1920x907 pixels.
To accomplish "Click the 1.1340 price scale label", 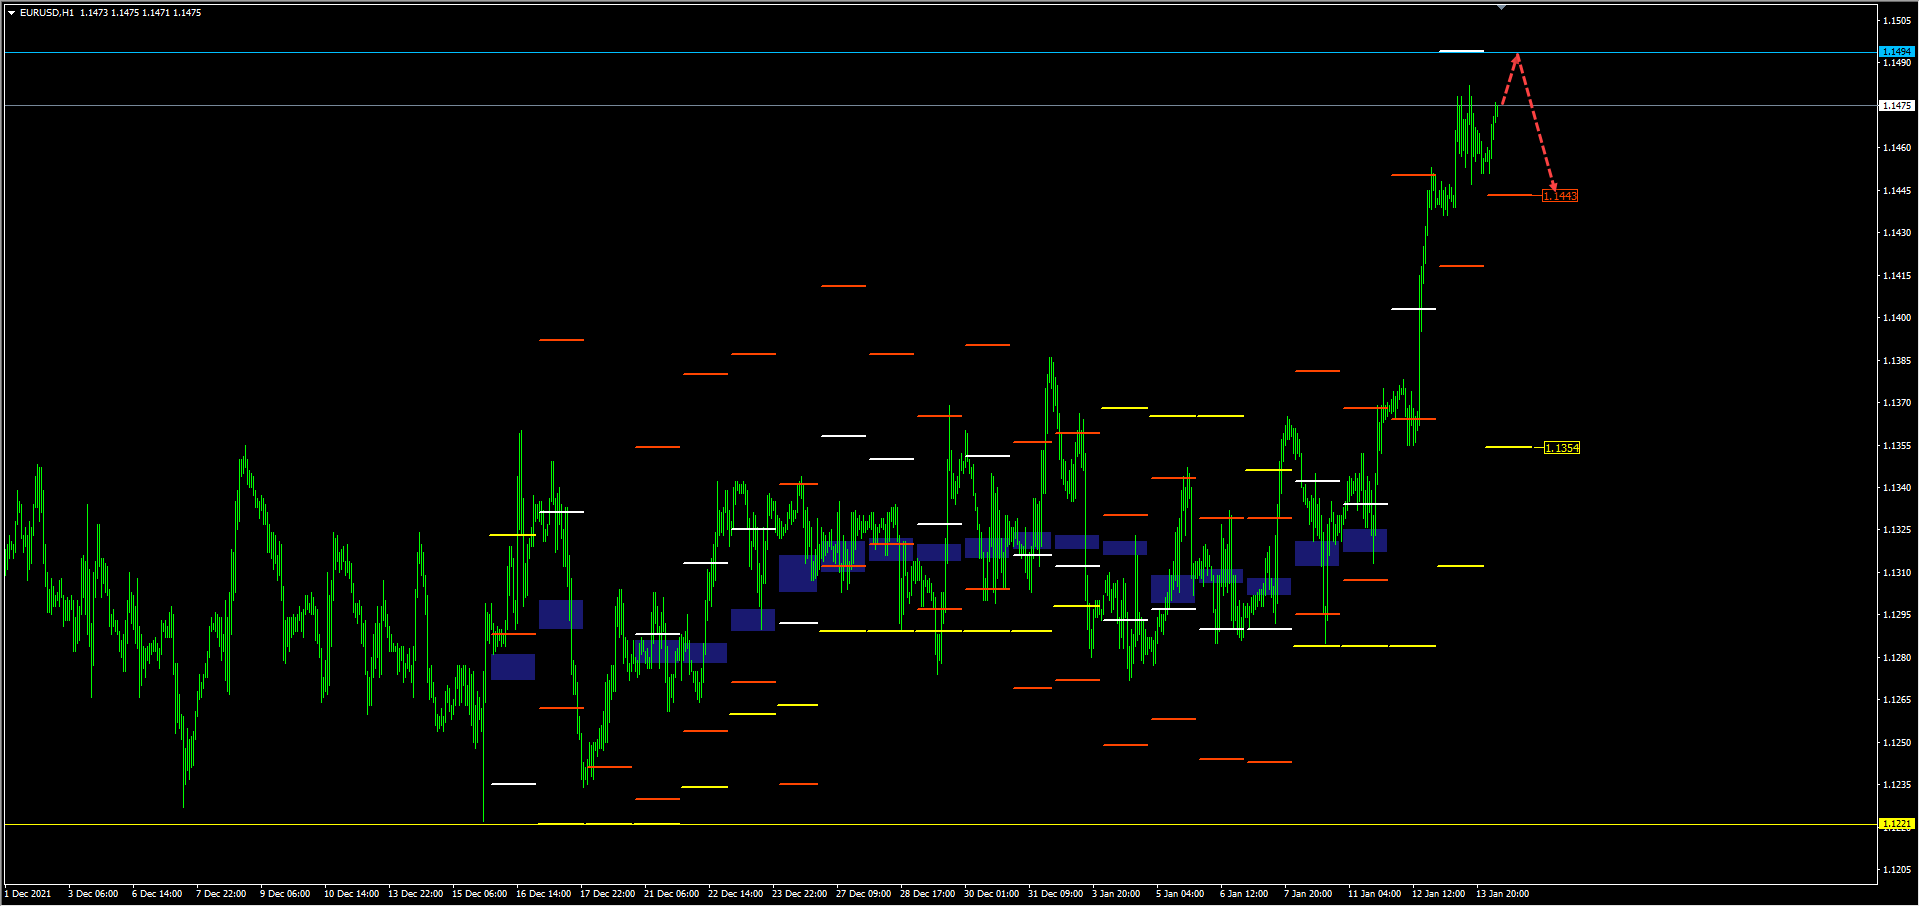I will coord(1897,488).
